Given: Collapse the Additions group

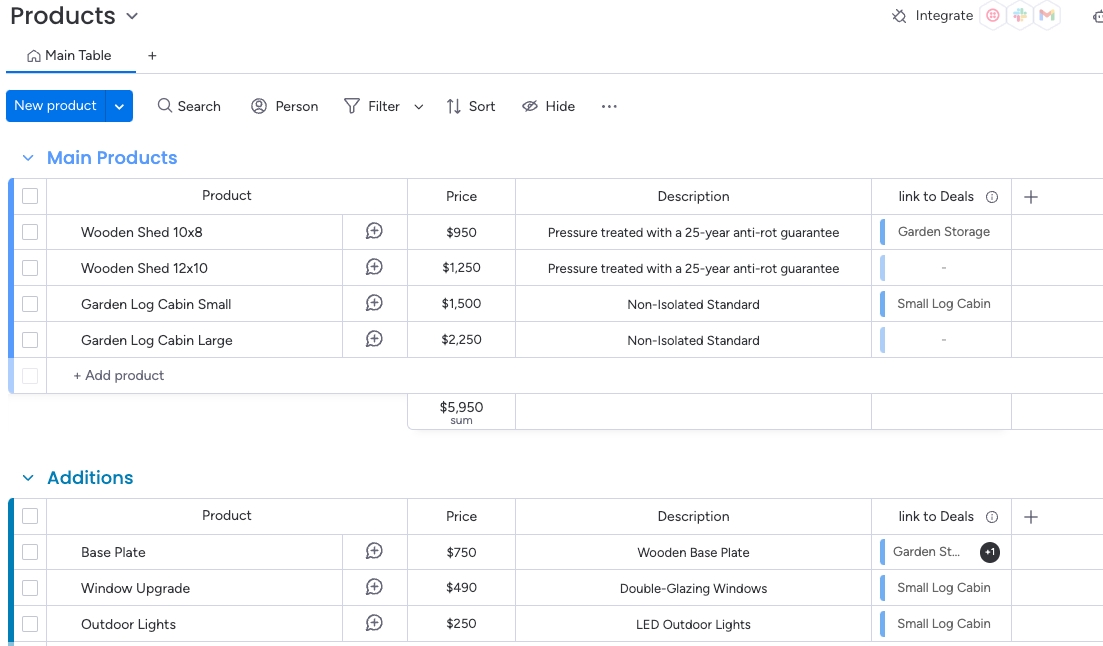Looking at the screenshot, I should click(x=28, y=478).
